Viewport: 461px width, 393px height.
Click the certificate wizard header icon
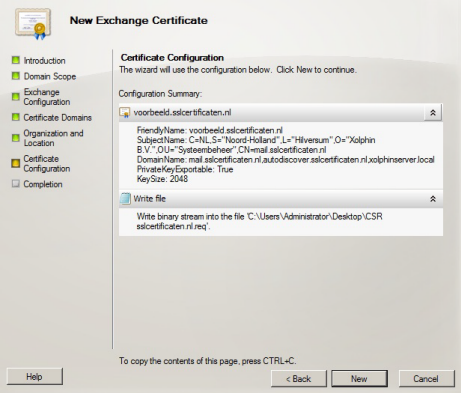(x=33, y=24)
